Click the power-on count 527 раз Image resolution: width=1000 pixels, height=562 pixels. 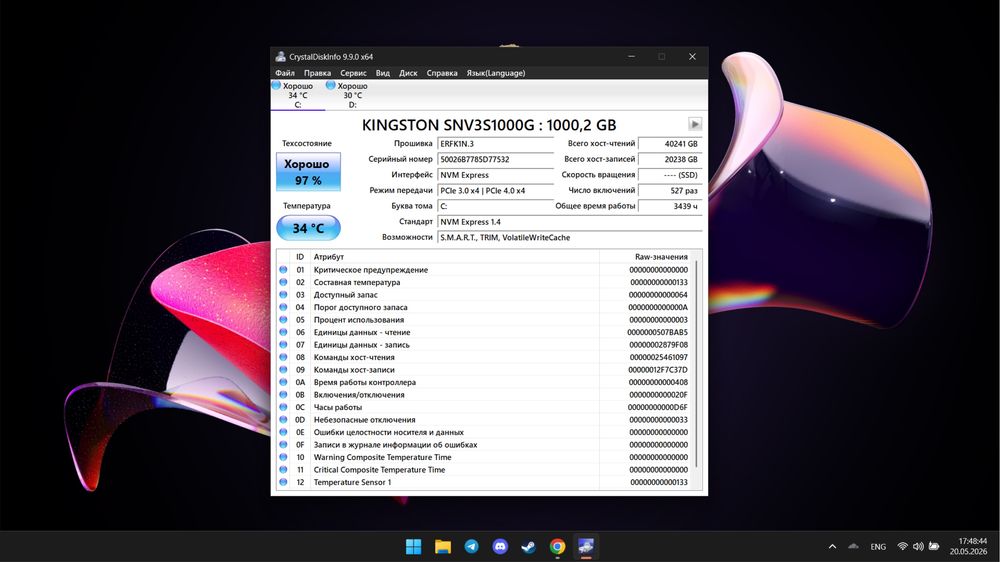pos(670,191)
